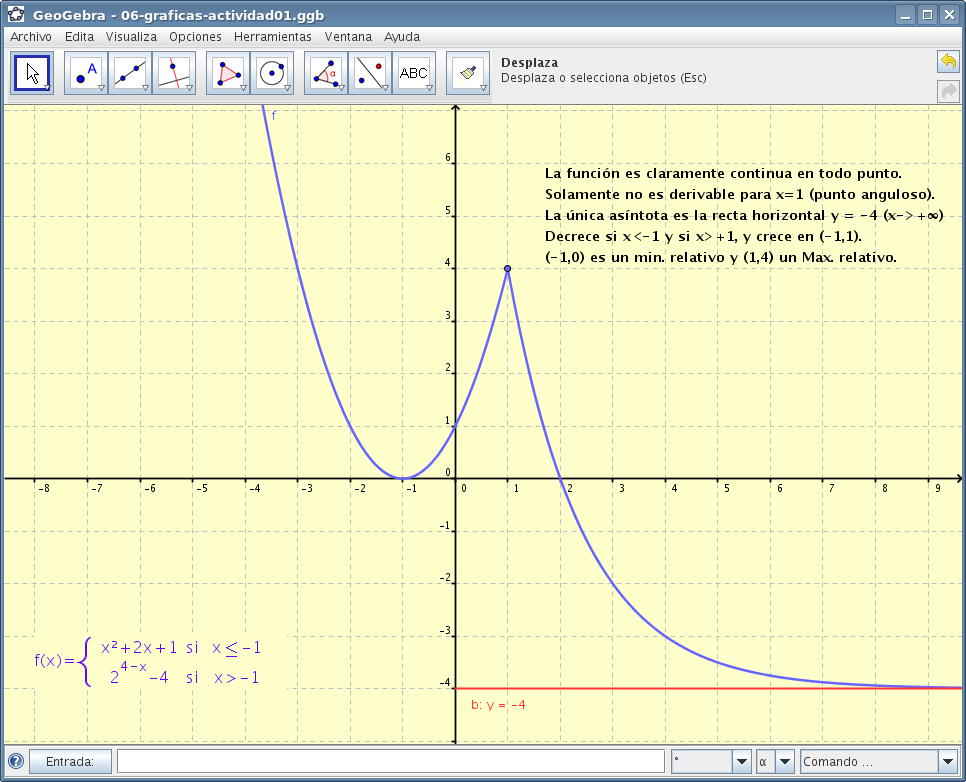The width and height of the screenshot is (966, 782).
Task: Minimize the GeoGebra window
Action: coord(905,15)
